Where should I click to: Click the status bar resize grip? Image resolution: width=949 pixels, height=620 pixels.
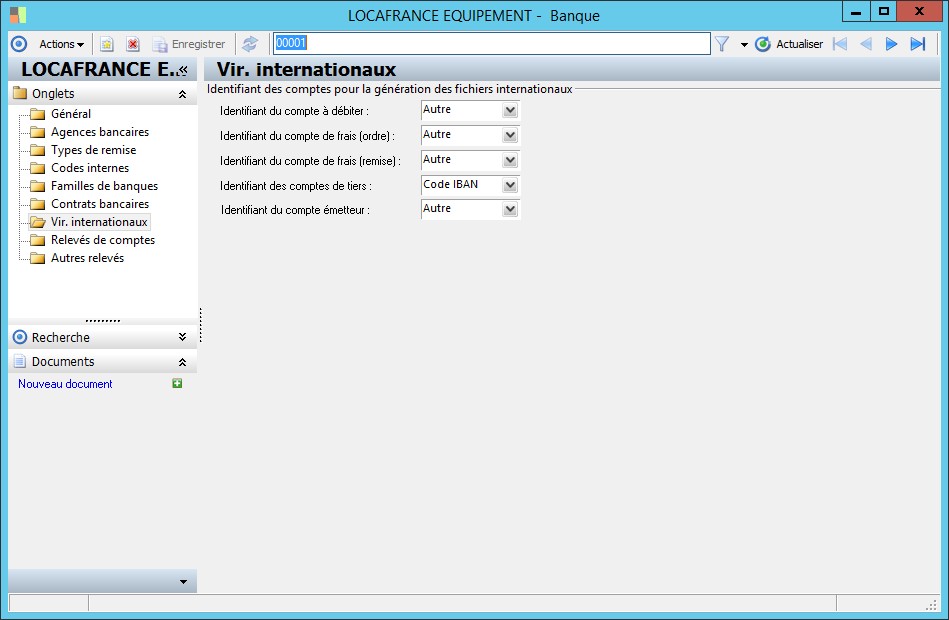(931, 604)
